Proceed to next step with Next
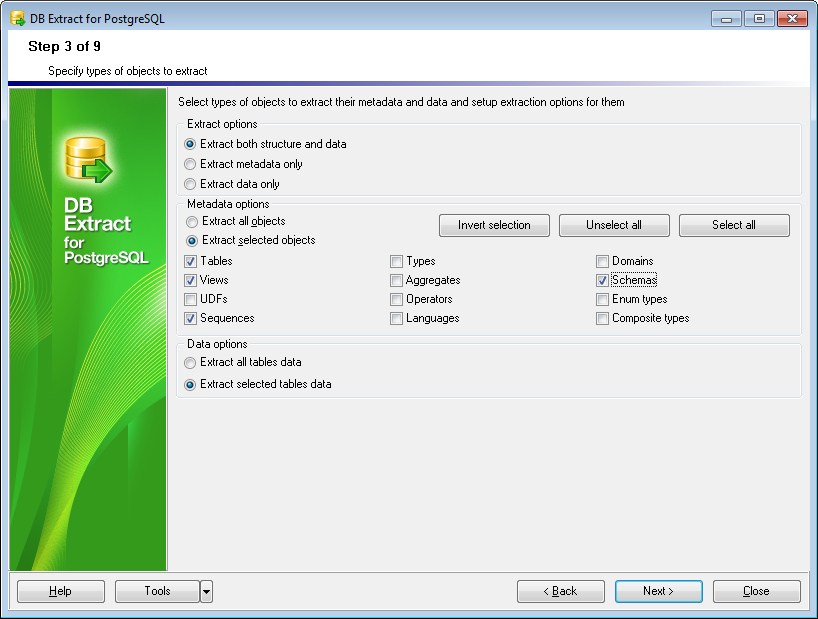The height and width of the screenshot is (619, 818). pos(658,591)
